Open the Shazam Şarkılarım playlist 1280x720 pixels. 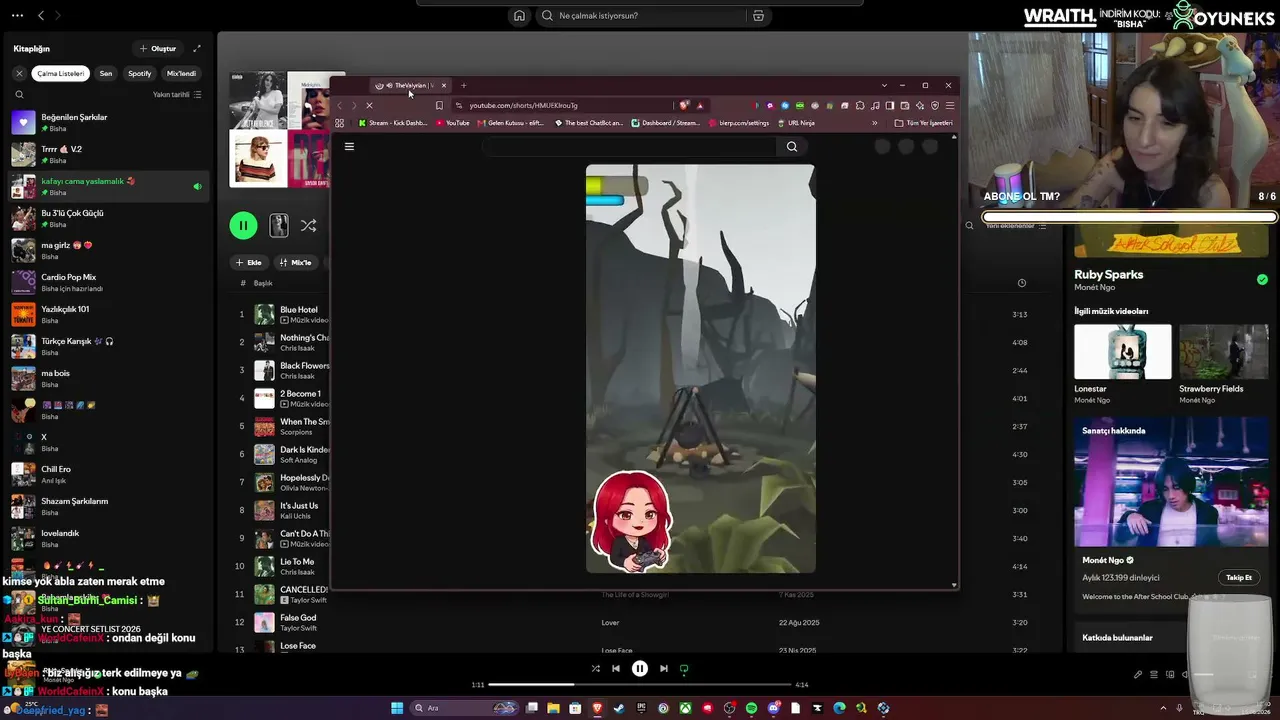pos(107,507)
